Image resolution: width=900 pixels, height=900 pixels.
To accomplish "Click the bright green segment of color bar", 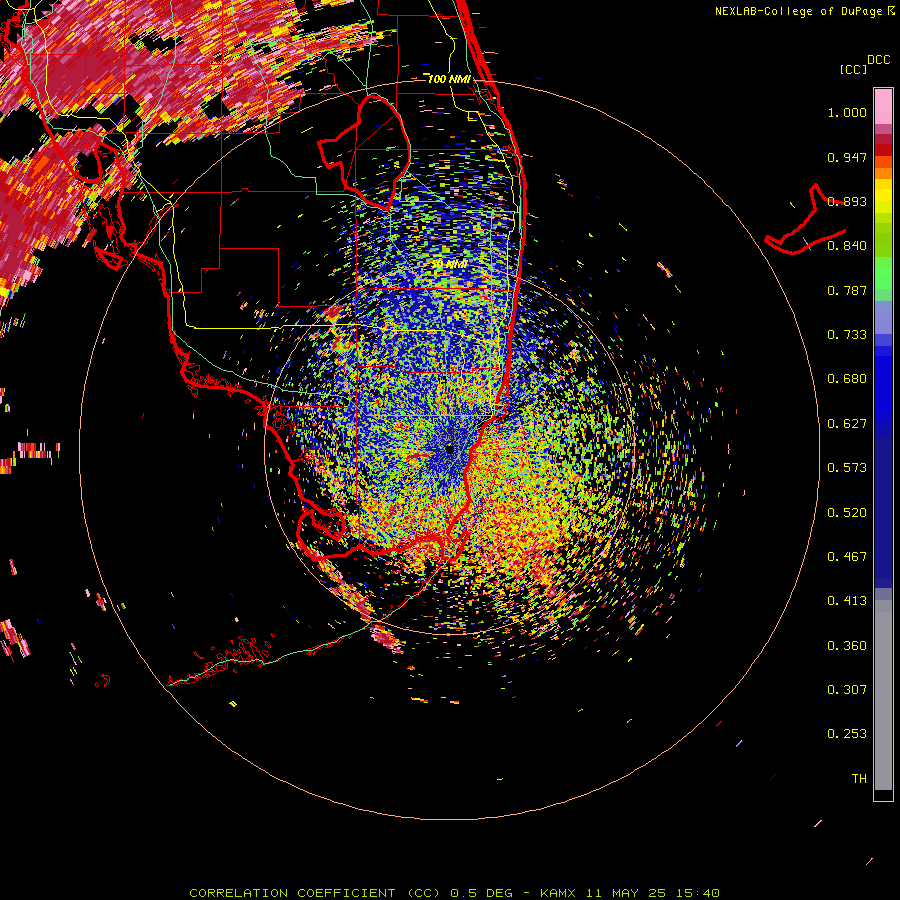I will click(883, 273).
